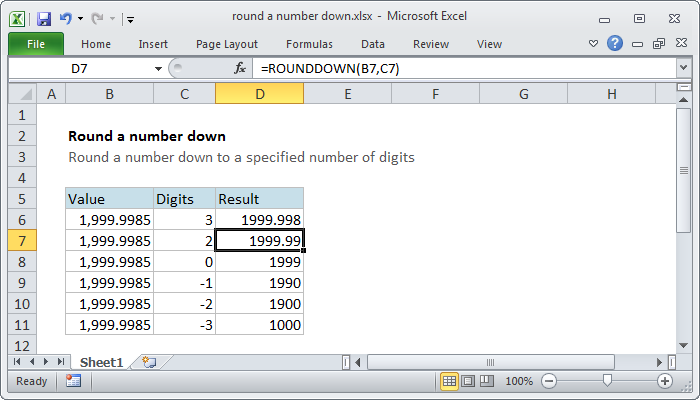The width and height of the screenshot is (700, 400).
Task: Switch to Page Layout view mode
Action: 469,381
